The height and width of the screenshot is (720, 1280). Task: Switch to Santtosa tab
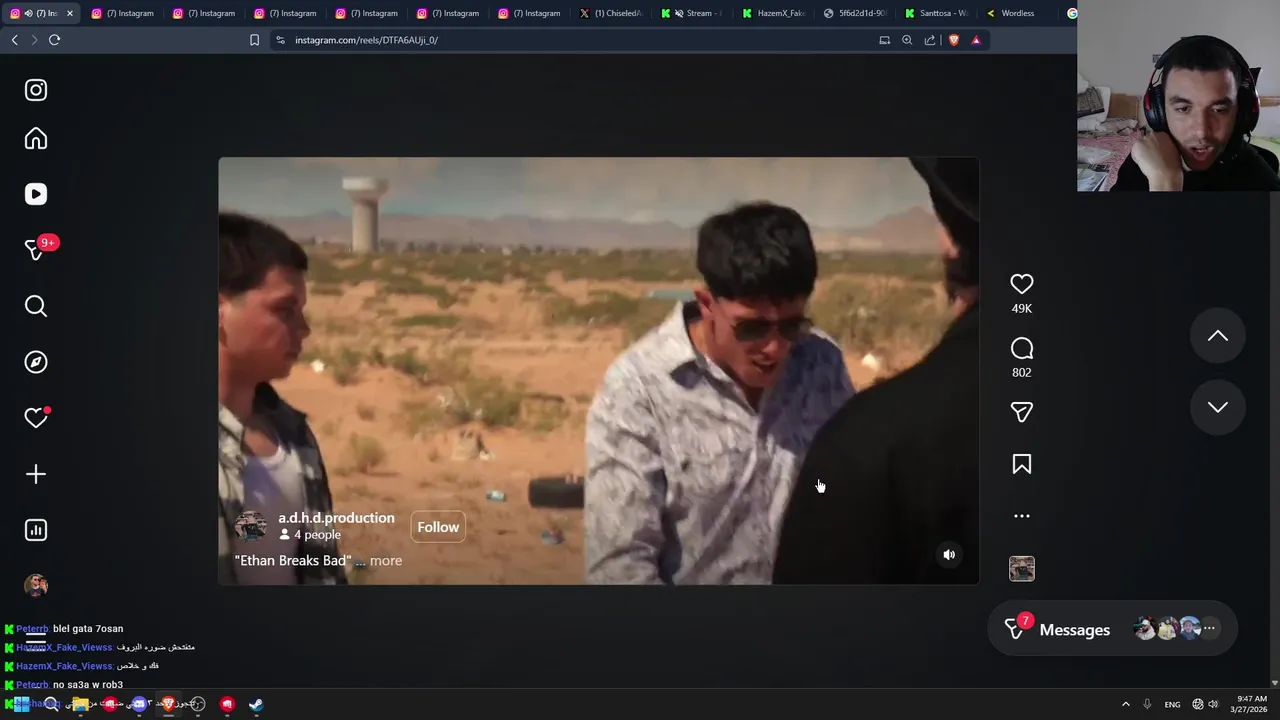coord(936,13)
